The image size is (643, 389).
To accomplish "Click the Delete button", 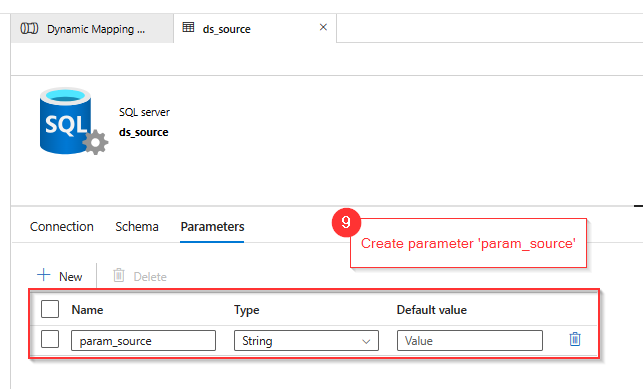I will [x=140, y=276].
